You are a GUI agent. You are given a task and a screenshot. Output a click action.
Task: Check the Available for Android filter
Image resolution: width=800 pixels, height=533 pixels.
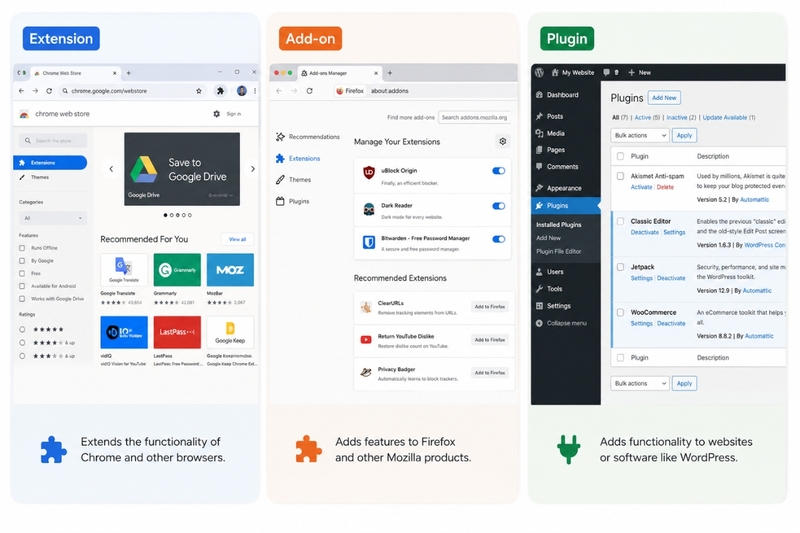pyautogui.click(x=22, y=286)
